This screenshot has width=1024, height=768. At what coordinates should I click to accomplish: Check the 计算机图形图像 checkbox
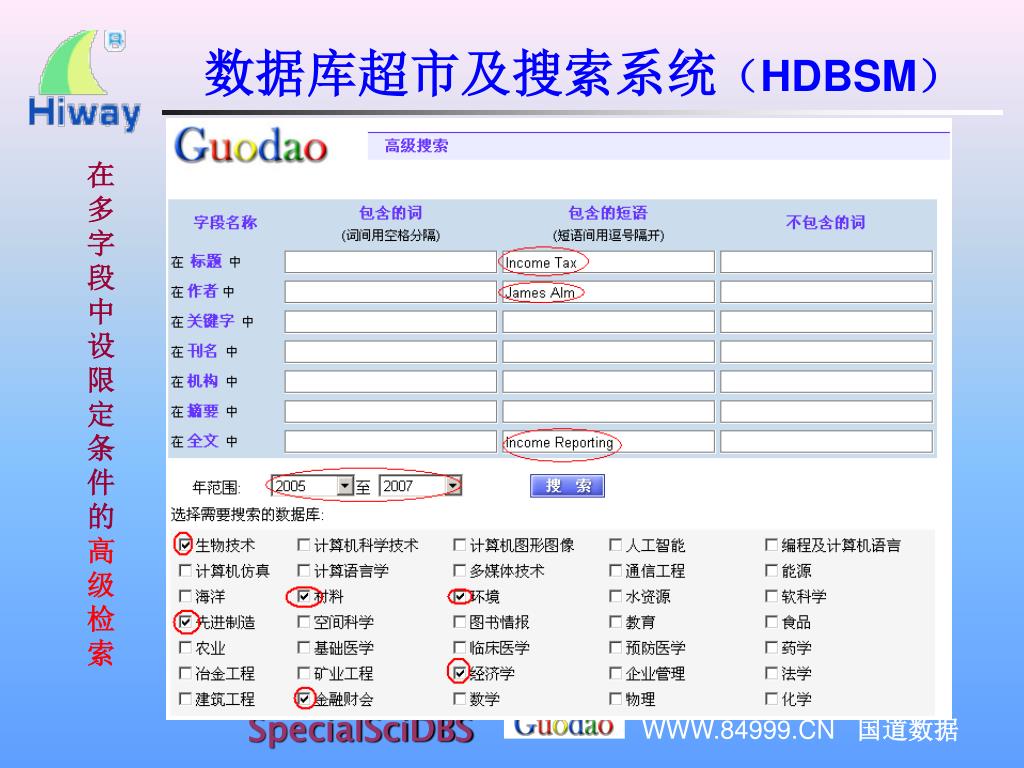coord(459,545)
